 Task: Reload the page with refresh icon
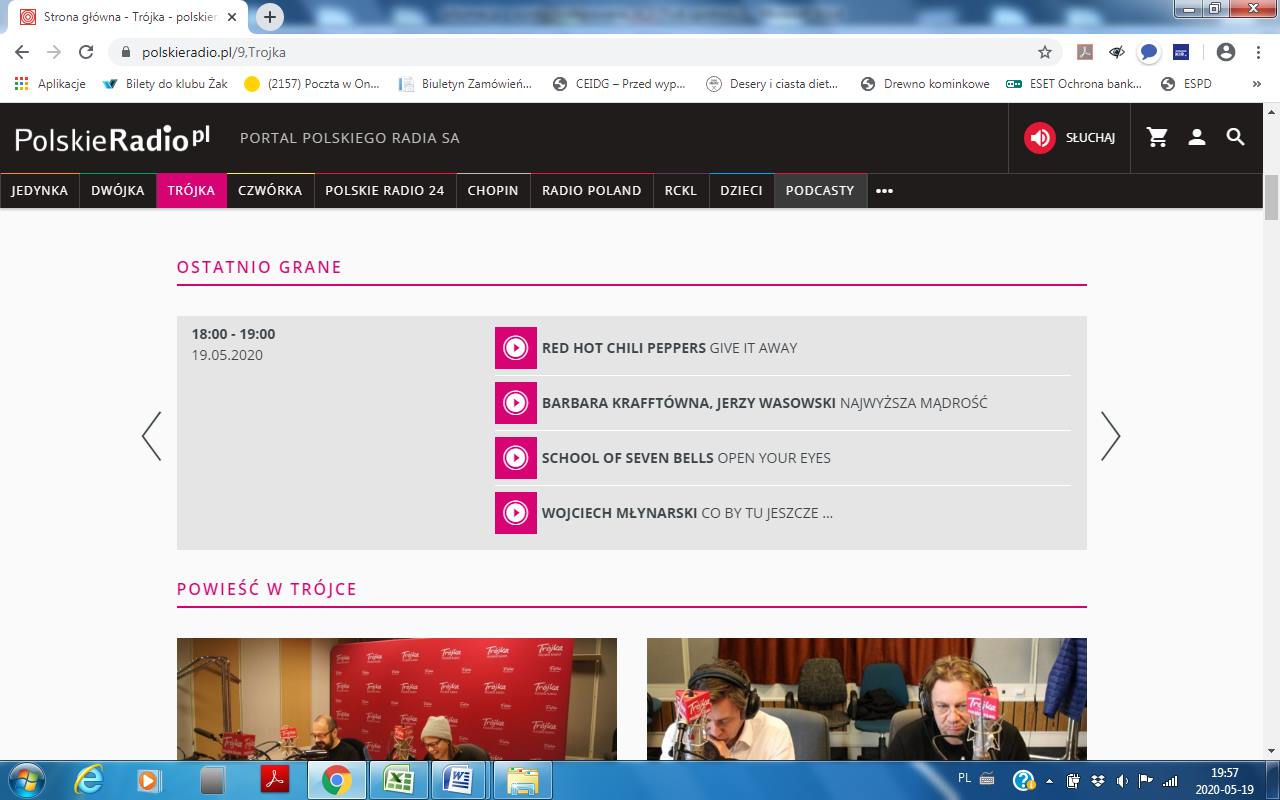click(x=86, y=52)
